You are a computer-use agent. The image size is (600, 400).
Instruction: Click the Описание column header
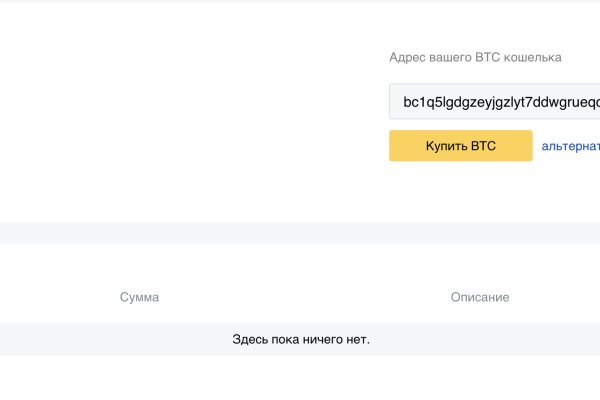(x=480, y=297)
